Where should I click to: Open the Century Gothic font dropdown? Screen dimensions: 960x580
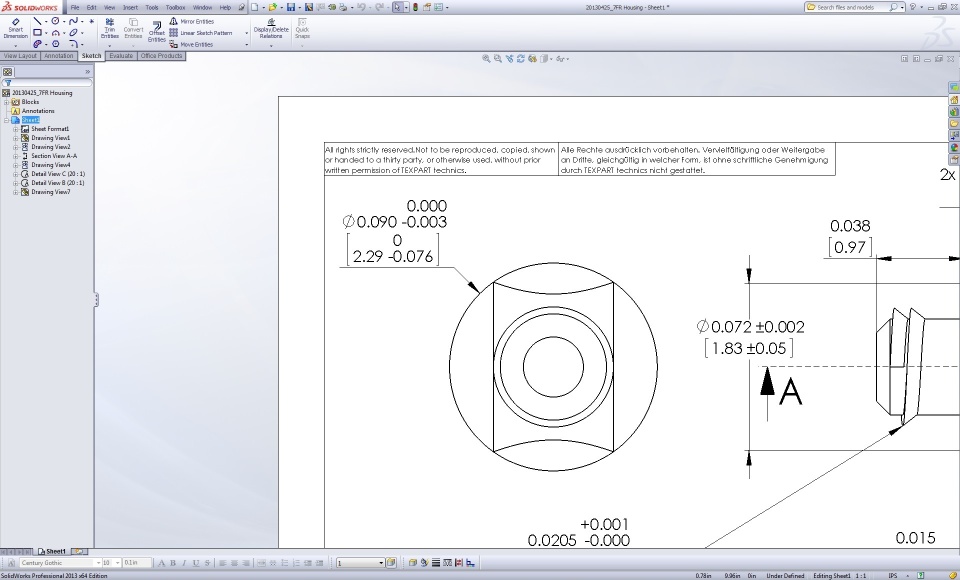(x=98, y=563)
